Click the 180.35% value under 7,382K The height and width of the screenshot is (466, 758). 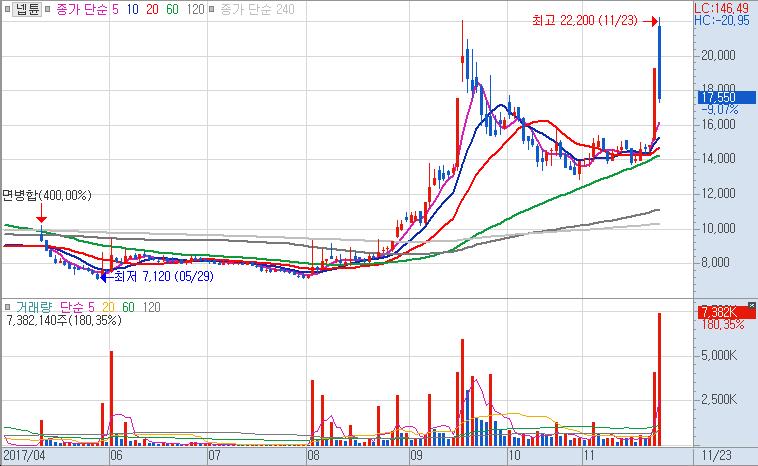tap(723, 325)
